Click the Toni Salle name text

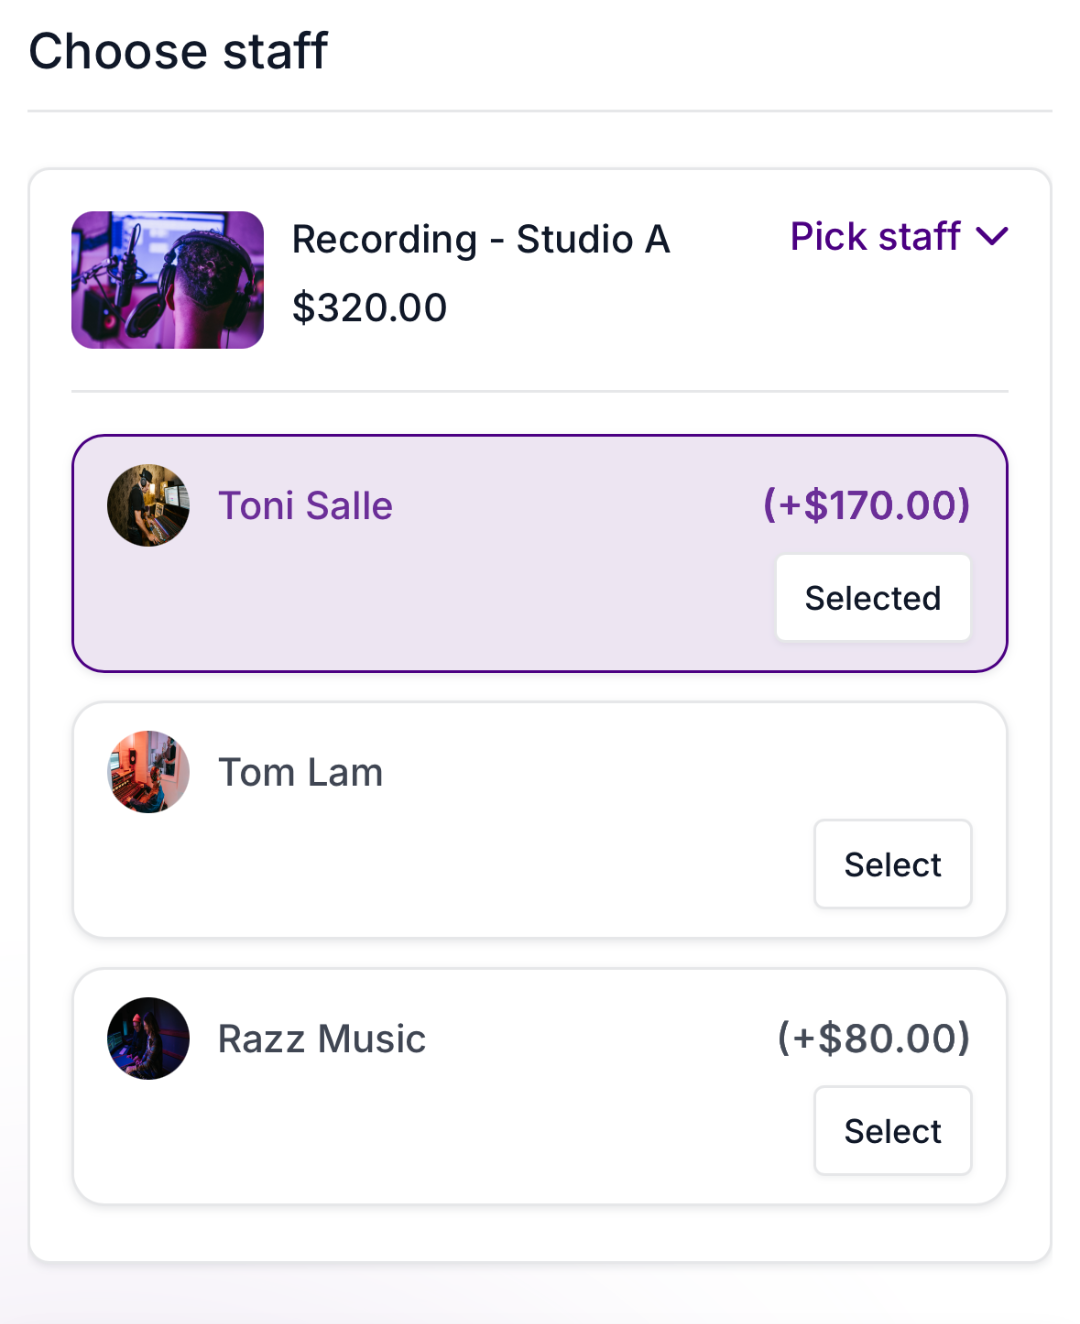click(305, 506)
